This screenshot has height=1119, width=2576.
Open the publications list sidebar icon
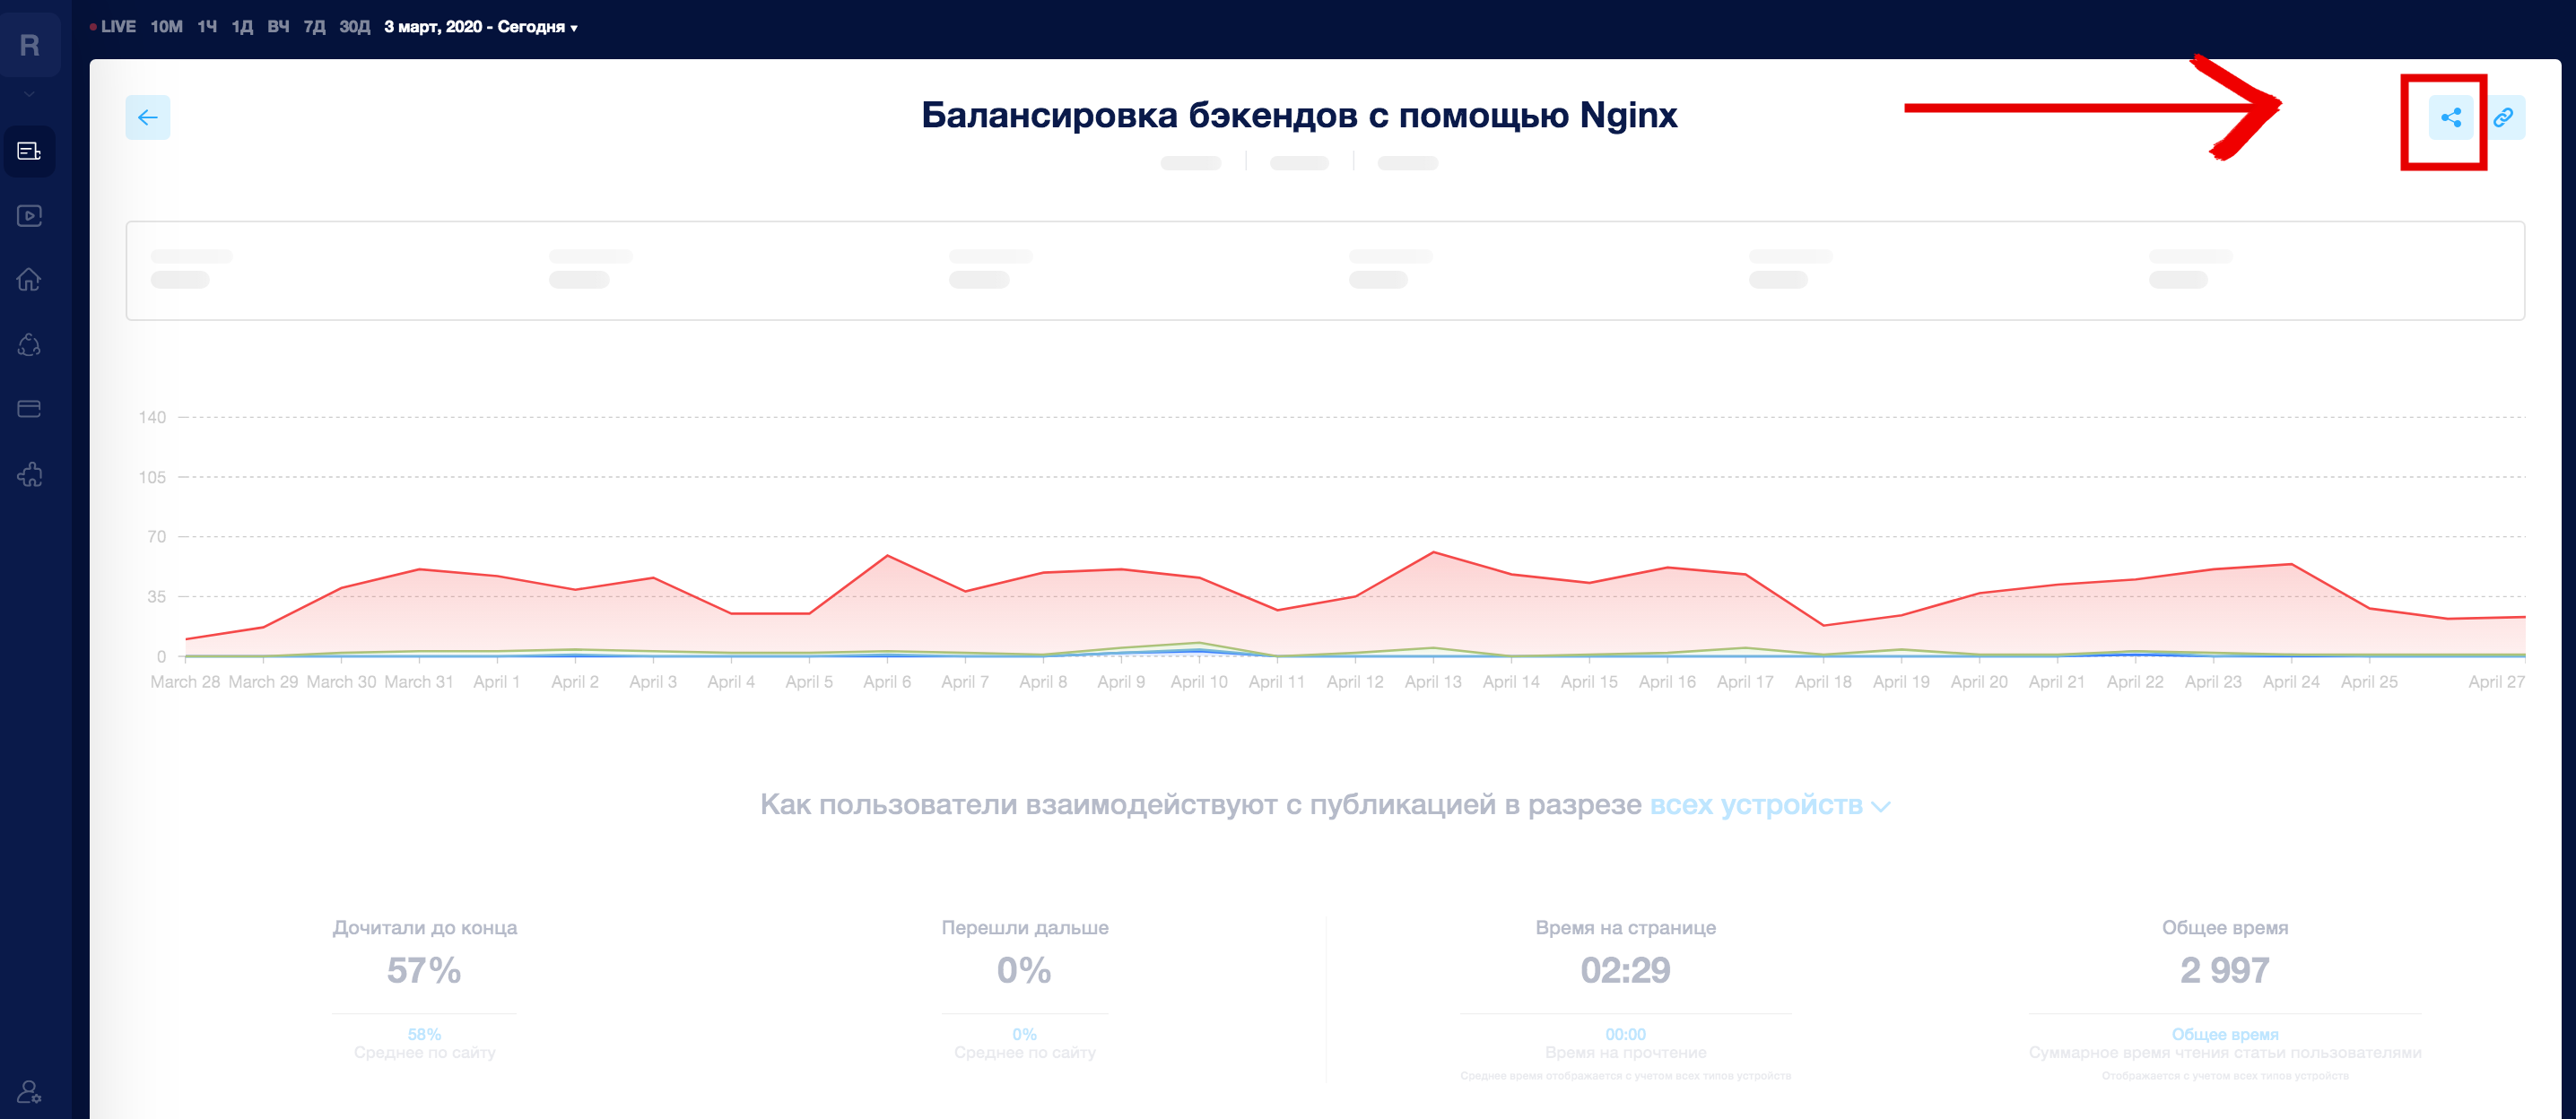(30, 152)
